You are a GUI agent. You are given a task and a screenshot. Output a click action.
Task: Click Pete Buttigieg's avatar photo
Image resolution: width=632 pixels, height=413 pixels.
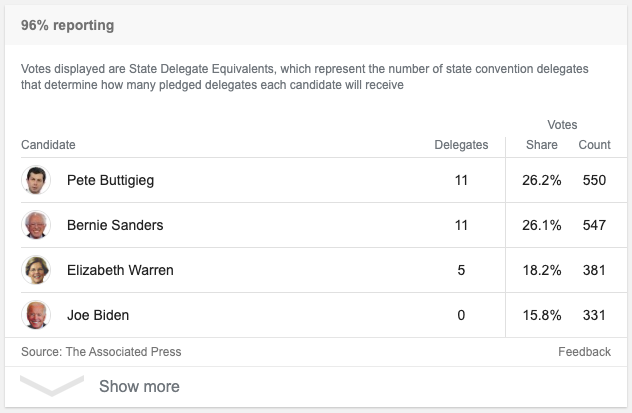[36, 180]
